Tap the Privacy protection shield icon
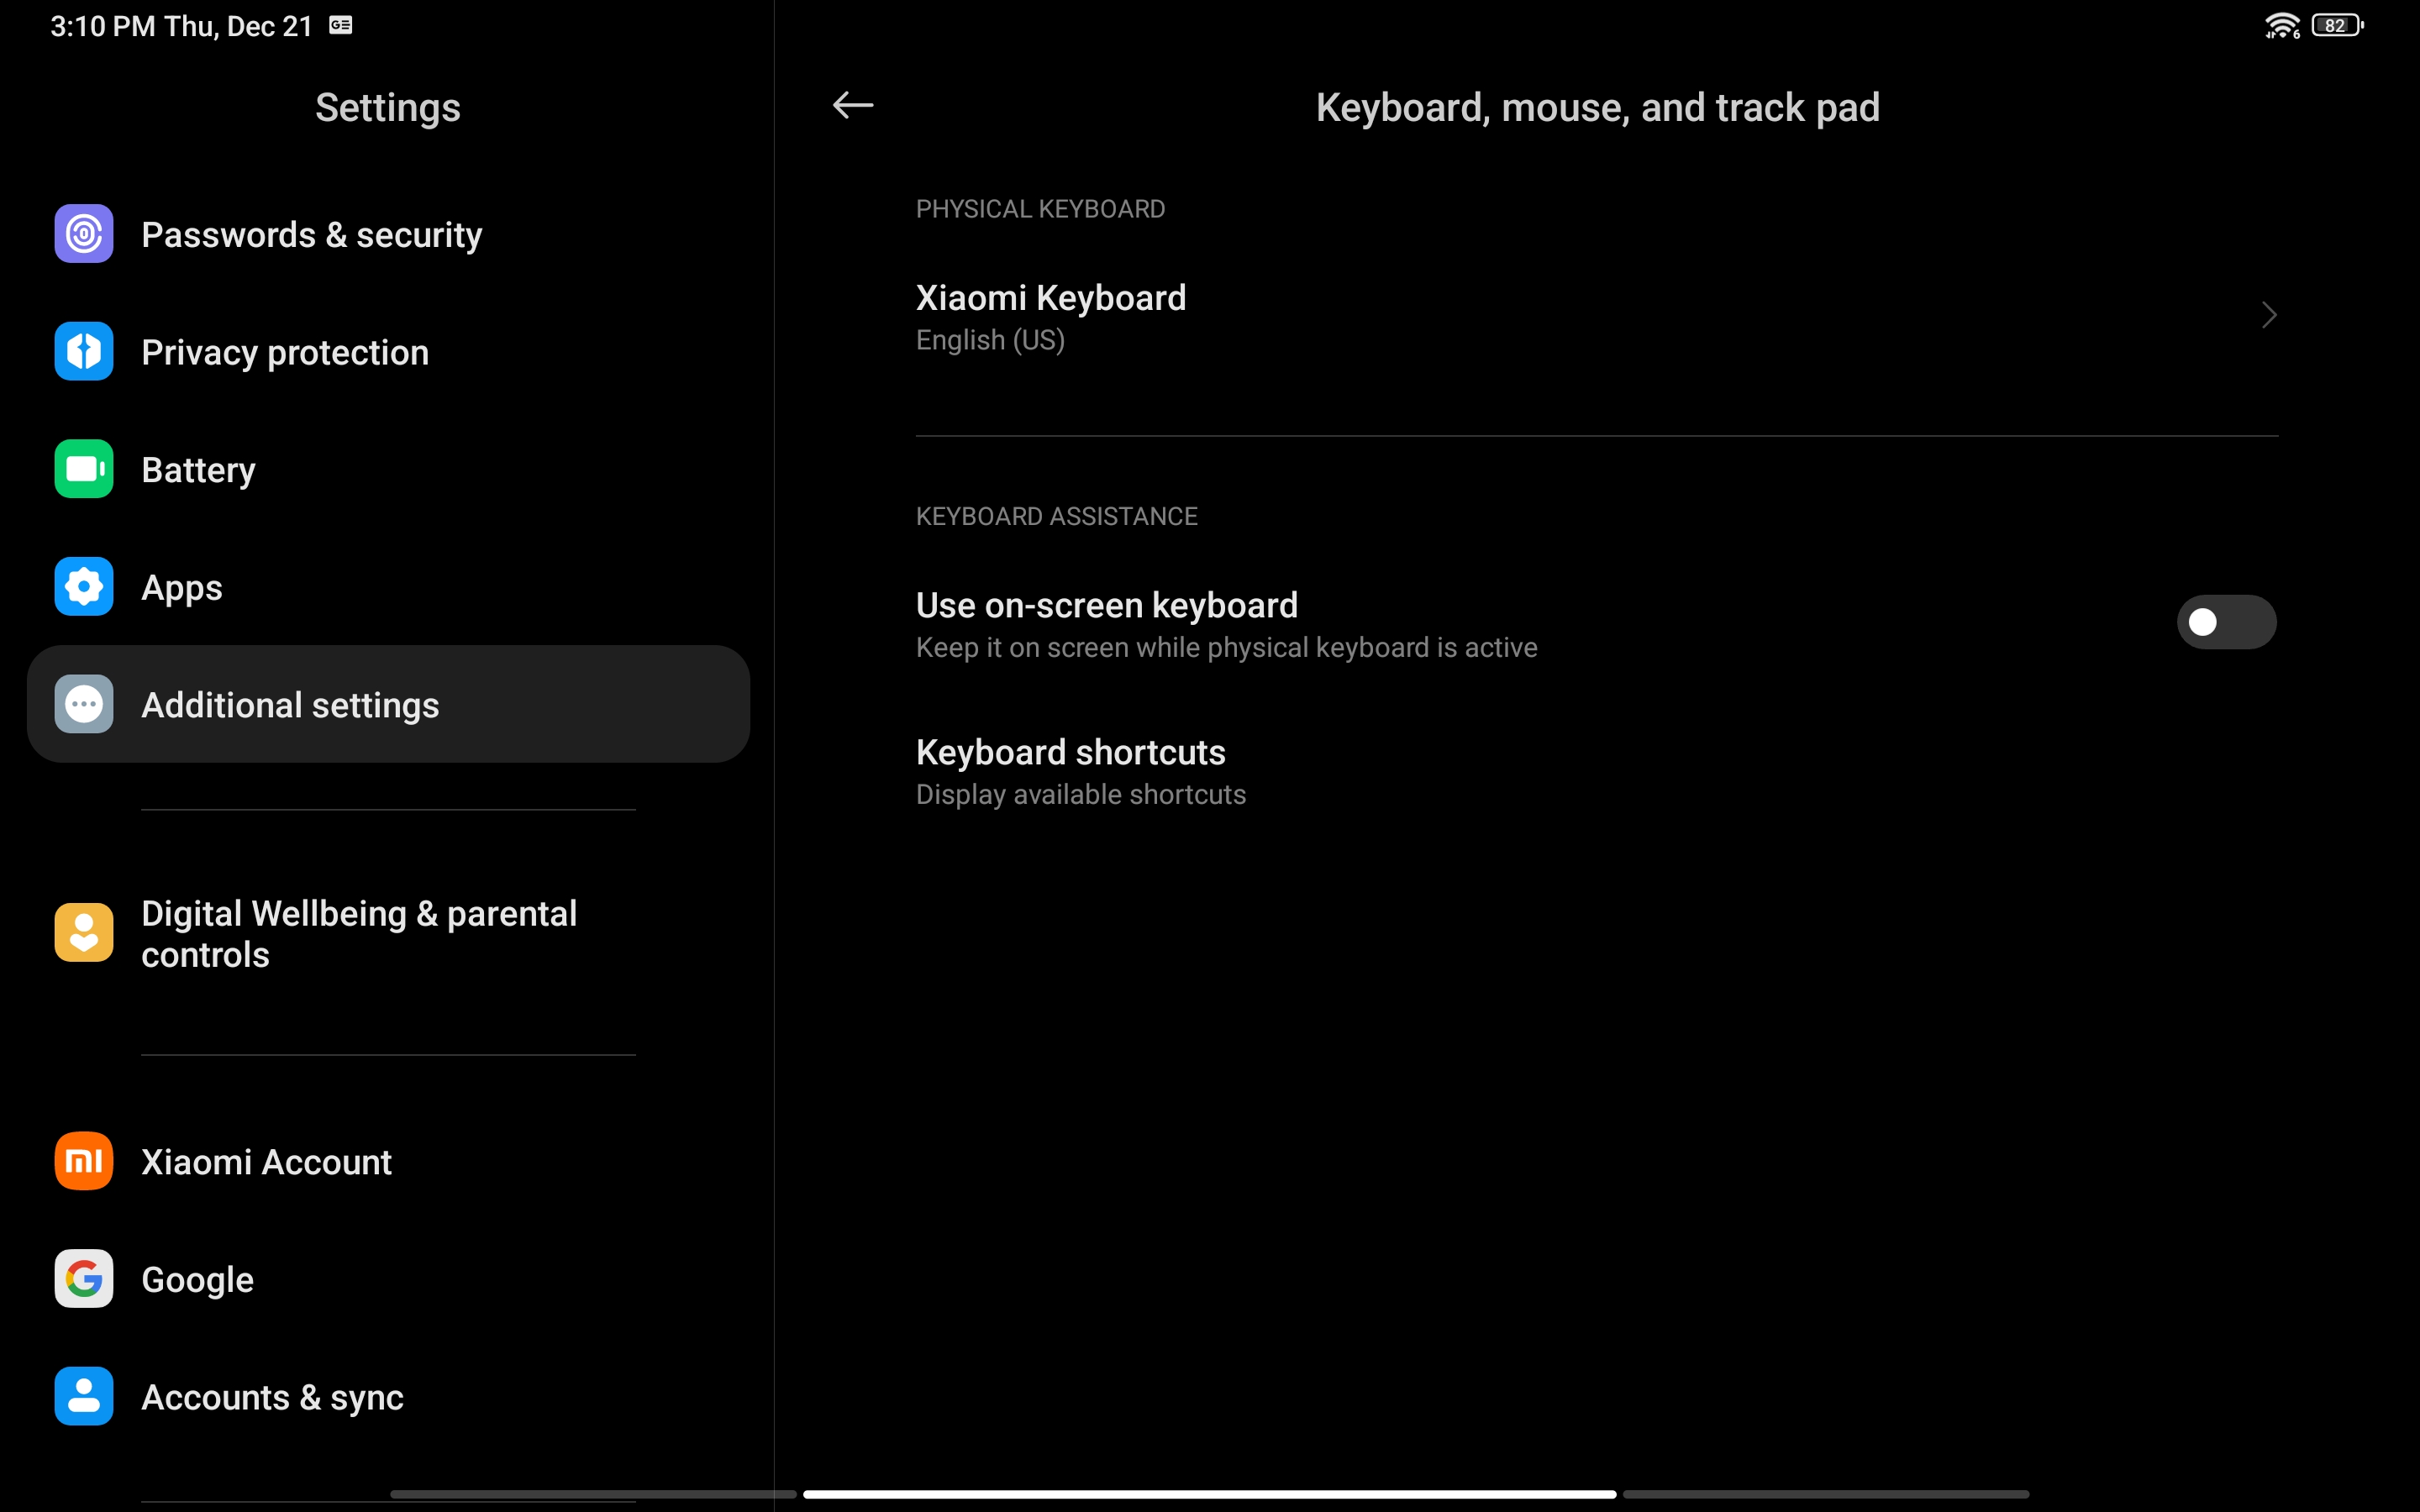This screenshot has height=1512, width=2420. [84, 351]
